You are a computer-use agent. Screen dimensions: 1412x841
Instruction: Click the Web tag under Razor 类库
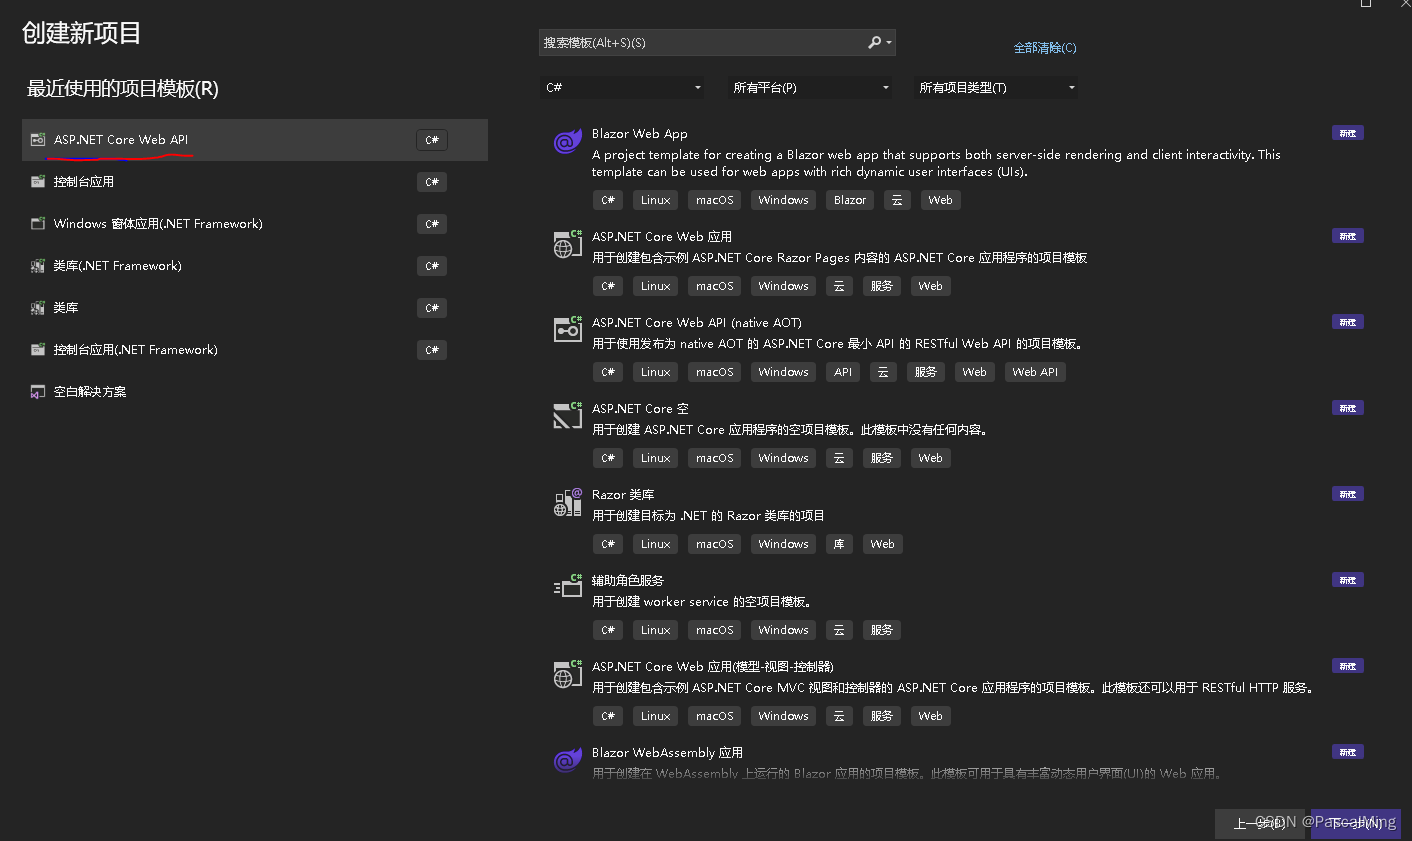(x=882, y=544)
